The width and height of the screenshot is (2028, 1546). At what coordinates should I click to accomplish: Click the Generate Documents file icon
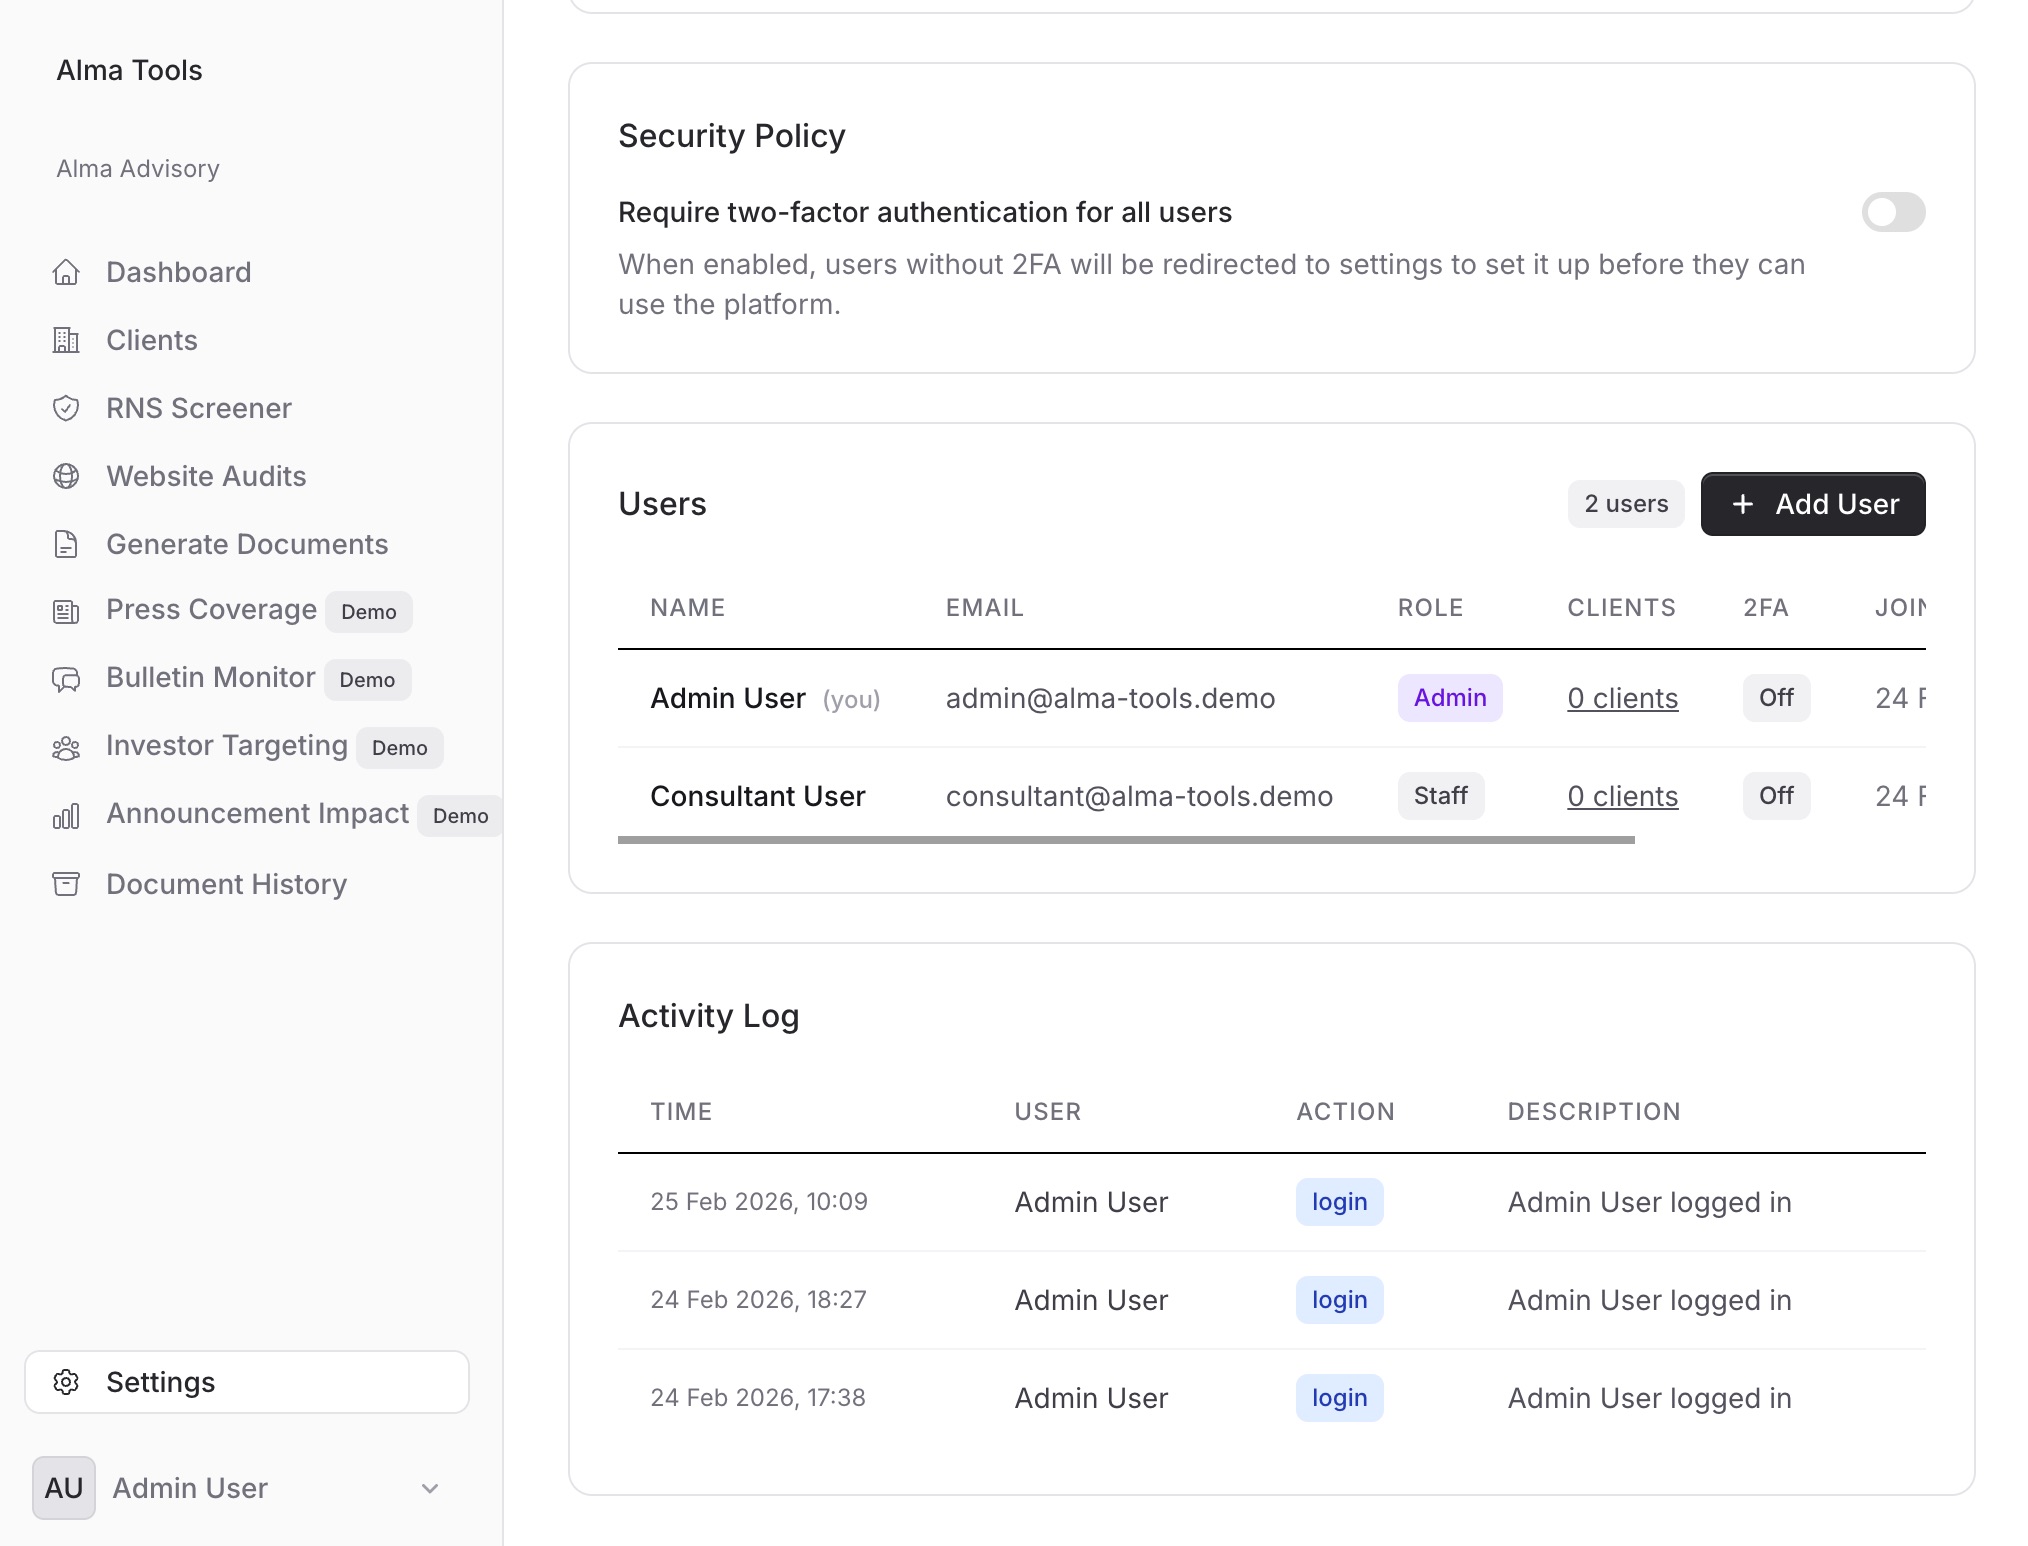click(x=66, y=544)
